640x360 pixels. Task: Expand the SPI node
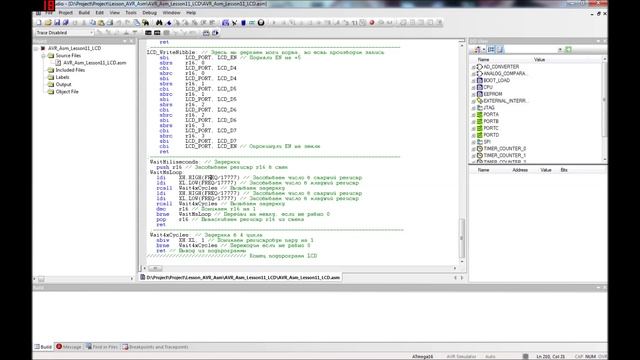(473, 142)
